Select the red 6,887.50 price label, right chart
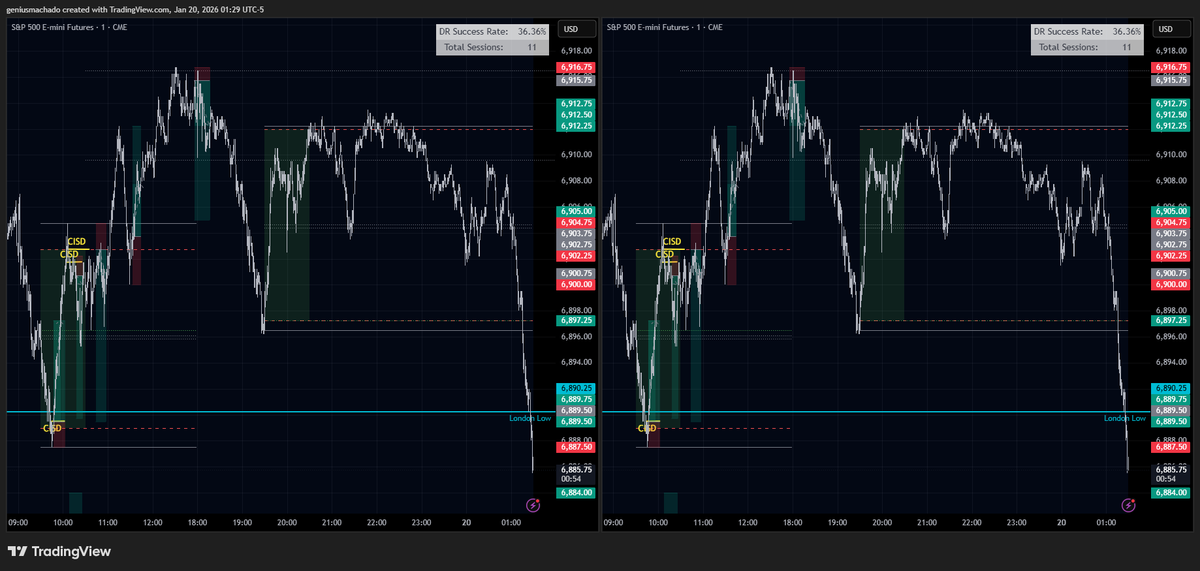 tap(1171, 447)
